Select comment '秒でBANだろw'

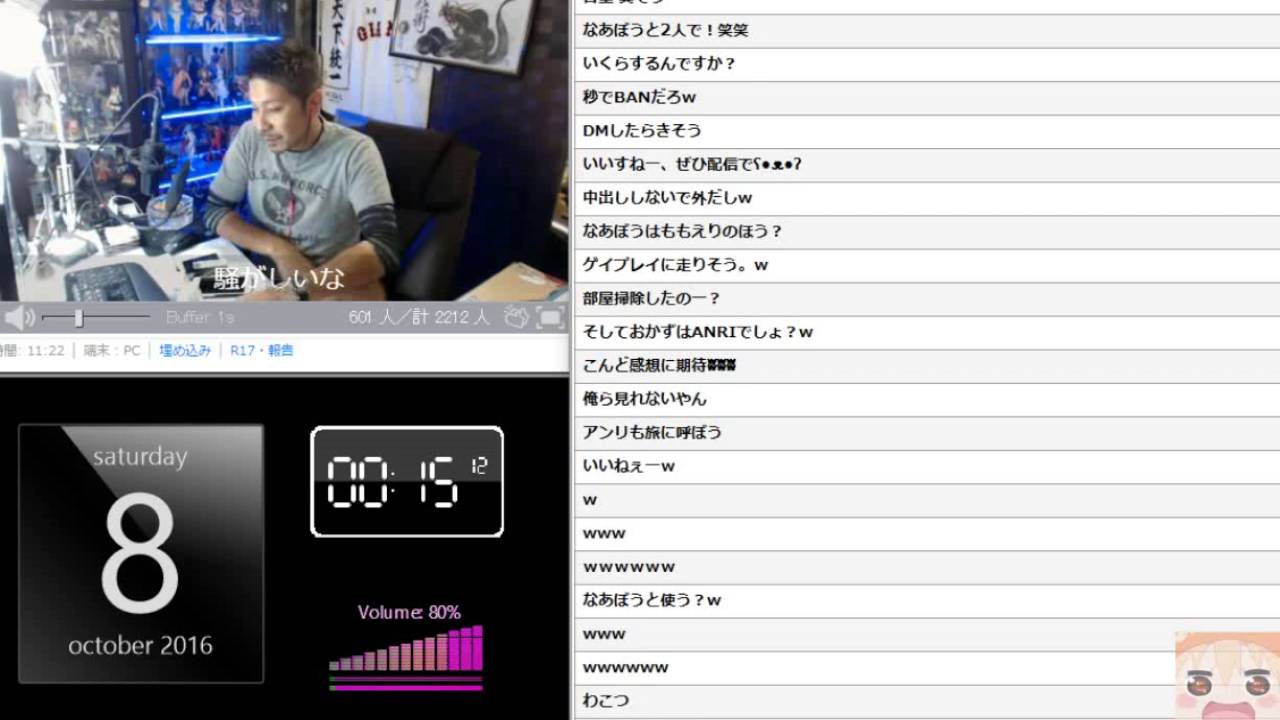(x=639, y=98)
